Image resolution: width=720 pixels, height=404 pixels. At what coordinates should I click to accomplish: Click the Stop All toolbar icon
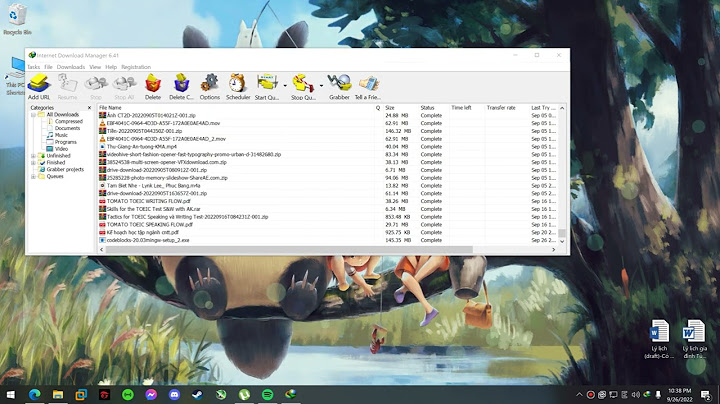(124, 86)
